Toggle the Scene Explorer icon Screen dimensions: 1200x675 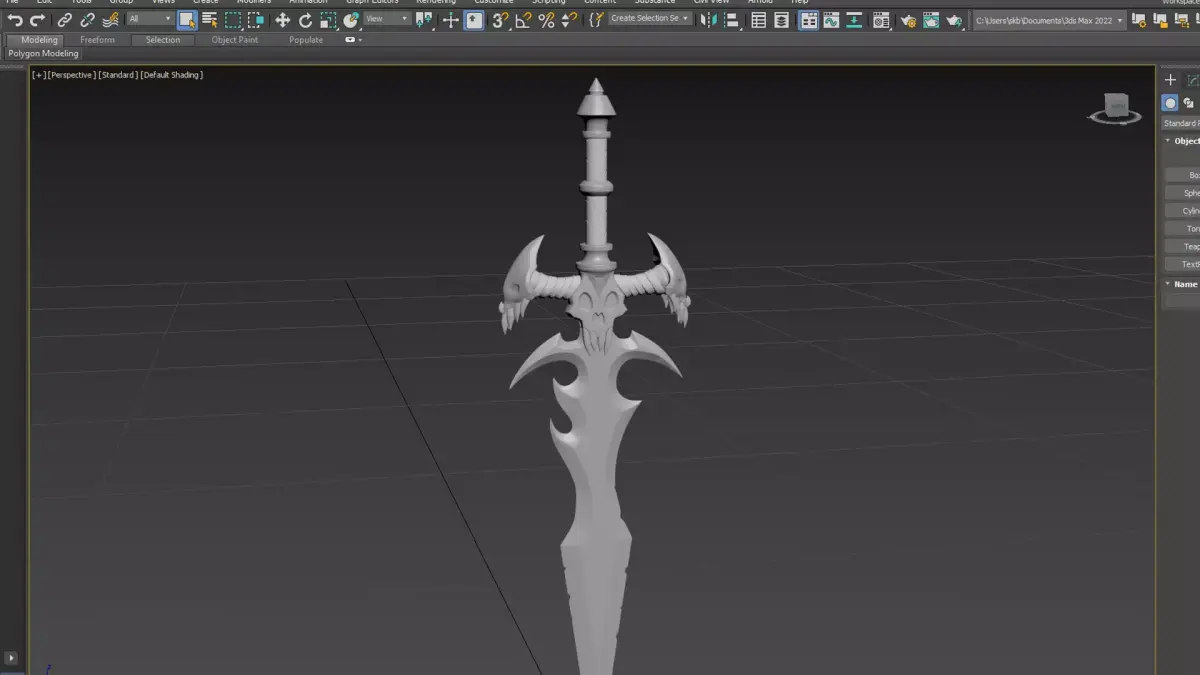coord(759,20)
